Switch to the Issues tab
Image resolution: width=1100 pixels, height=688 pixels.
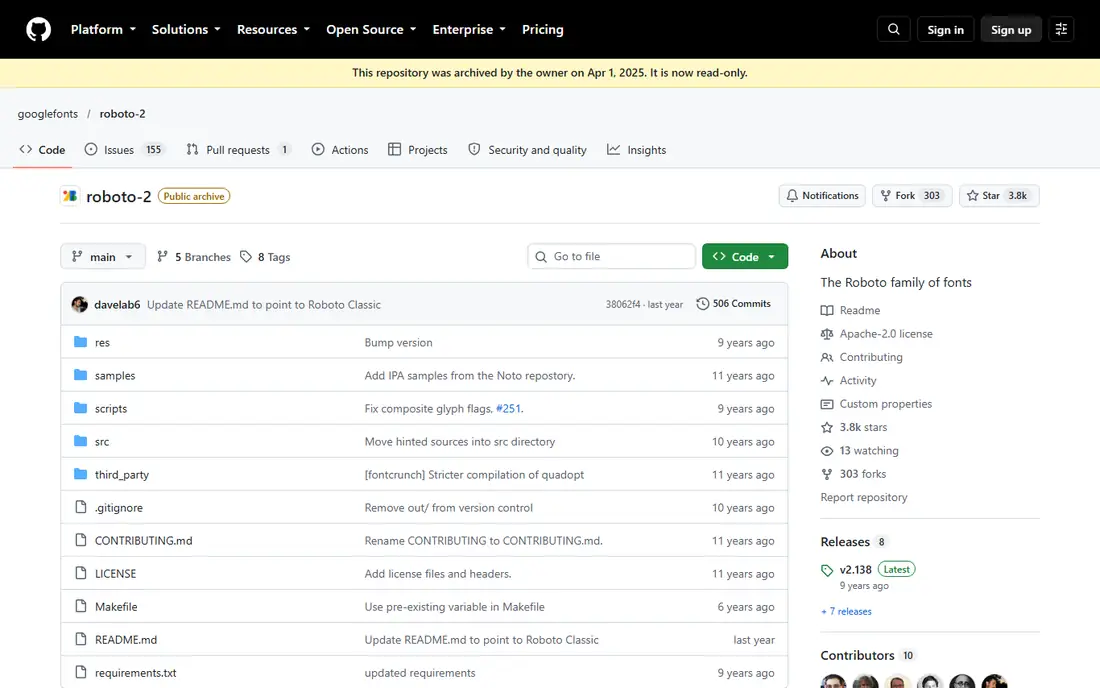123,149
